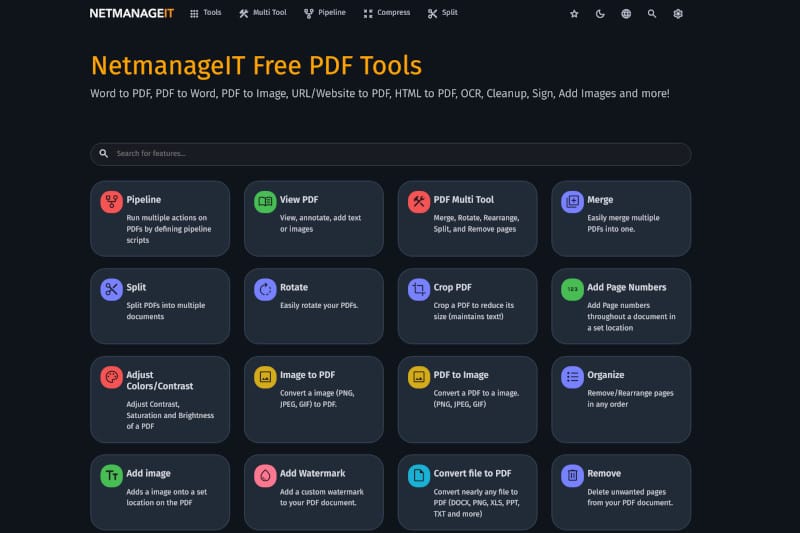Image resolution: width=800 pixels, height=533 pixels.
Task: Open the settings gear in navbar
Action: pyautogui.click(x=678, y=14)
